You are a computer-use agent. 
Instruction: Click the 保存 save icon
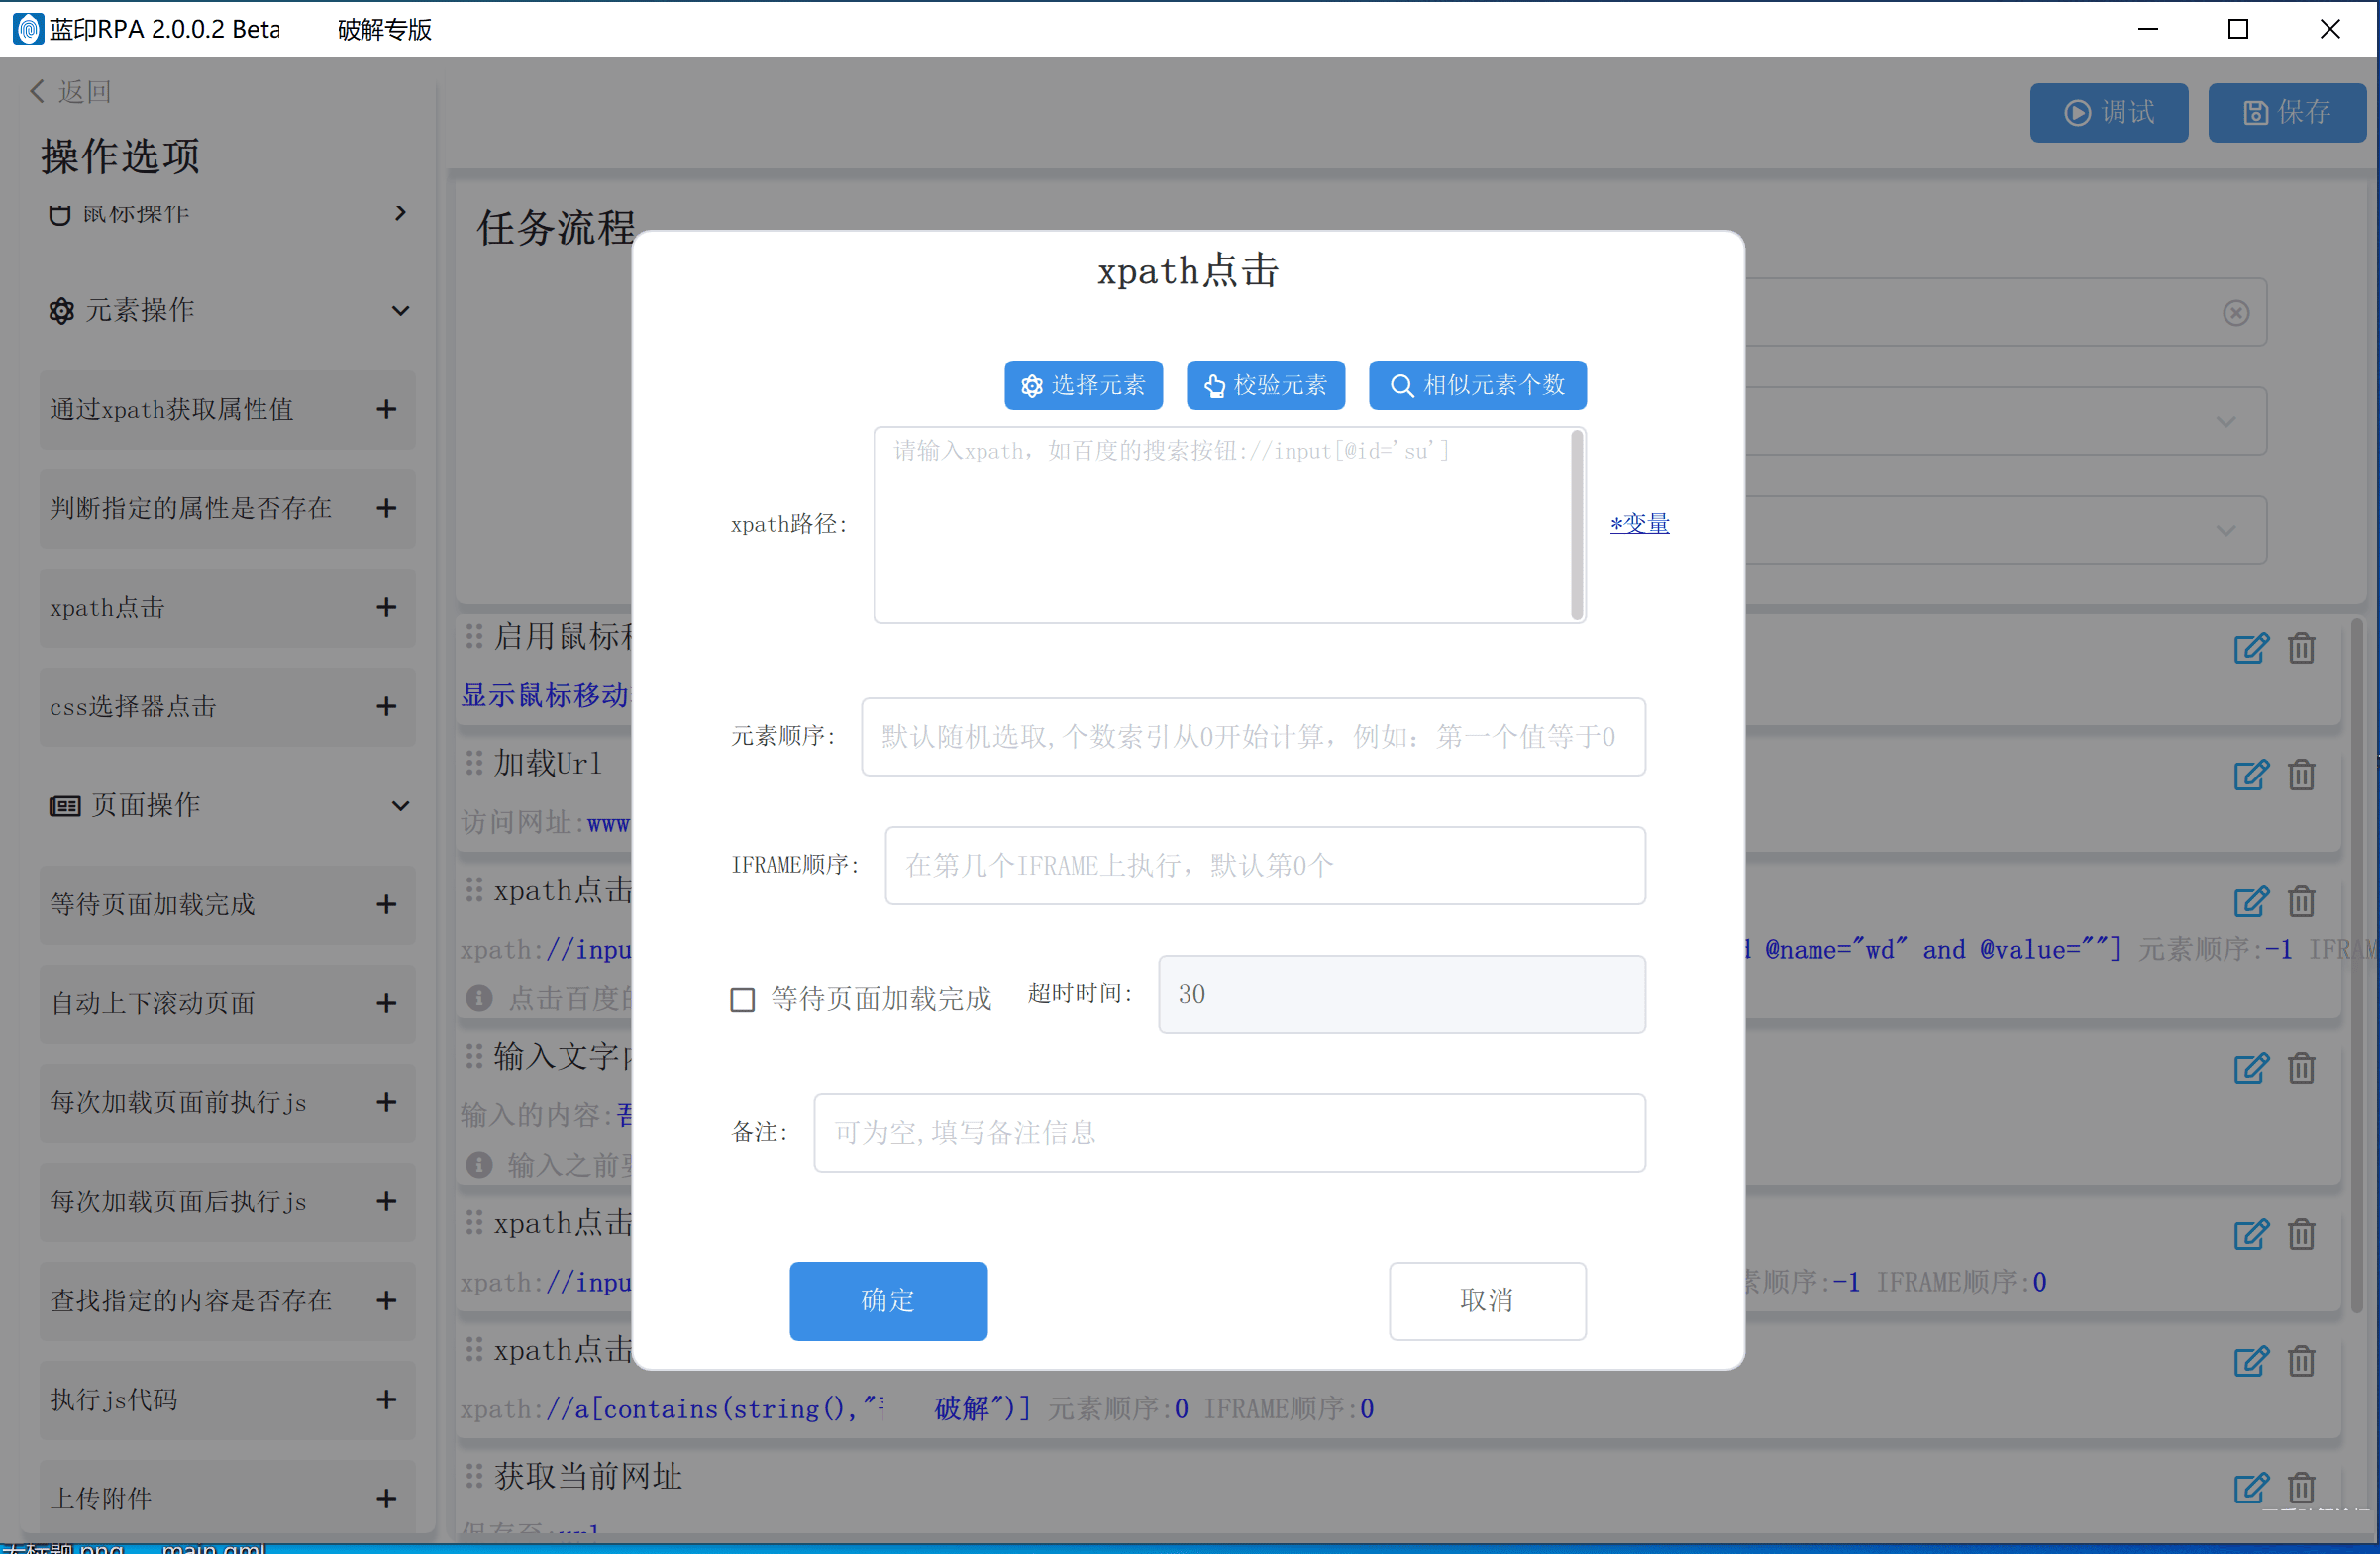pos(2256,112)
